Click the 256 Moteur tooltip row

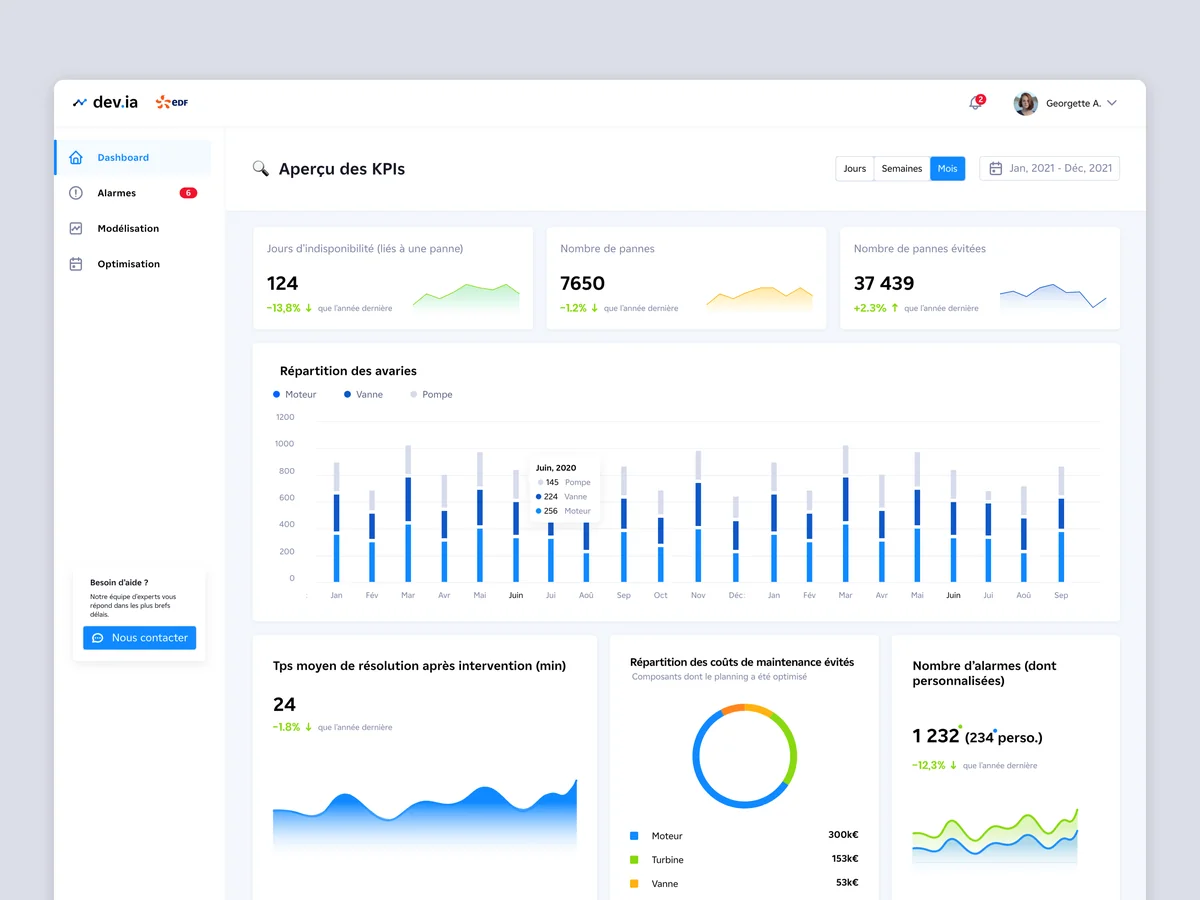(x=564, y=511)
